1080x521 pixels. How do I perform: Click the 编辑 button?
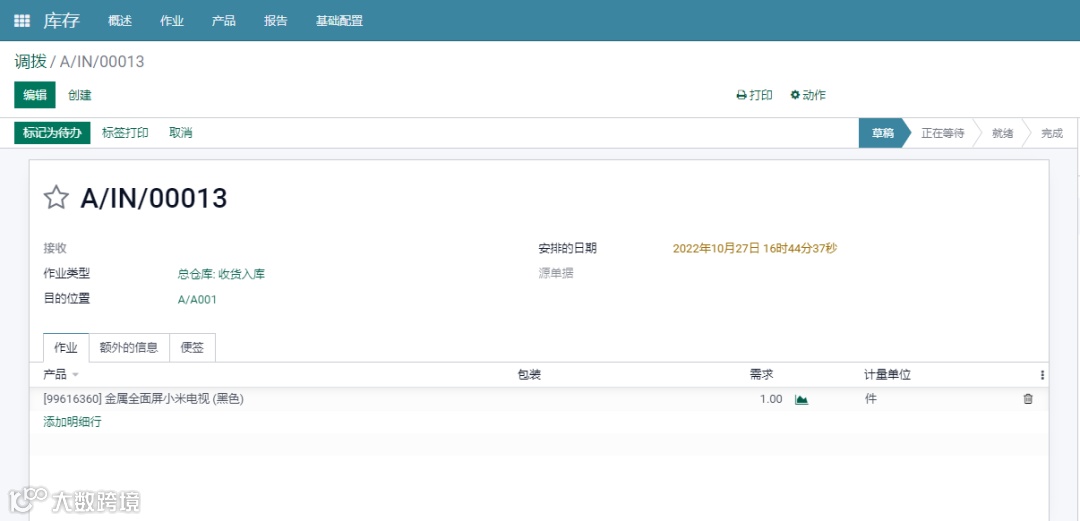click(35, 95)
